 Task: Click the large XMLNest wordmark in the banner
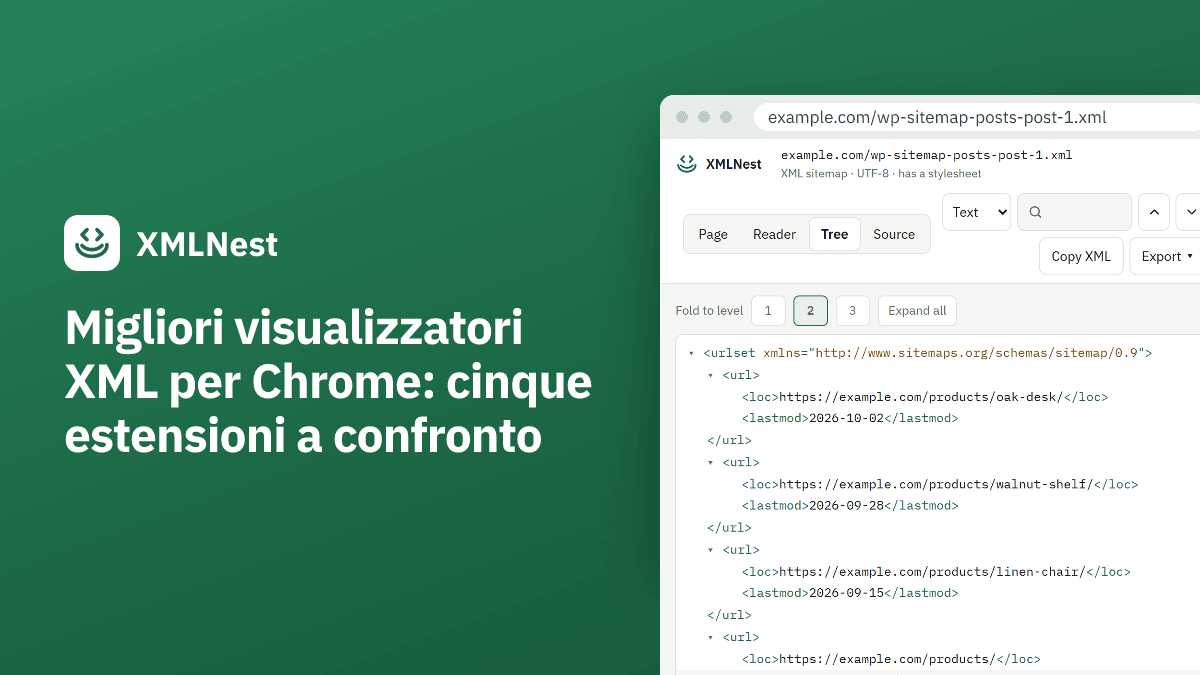point(207,244)
